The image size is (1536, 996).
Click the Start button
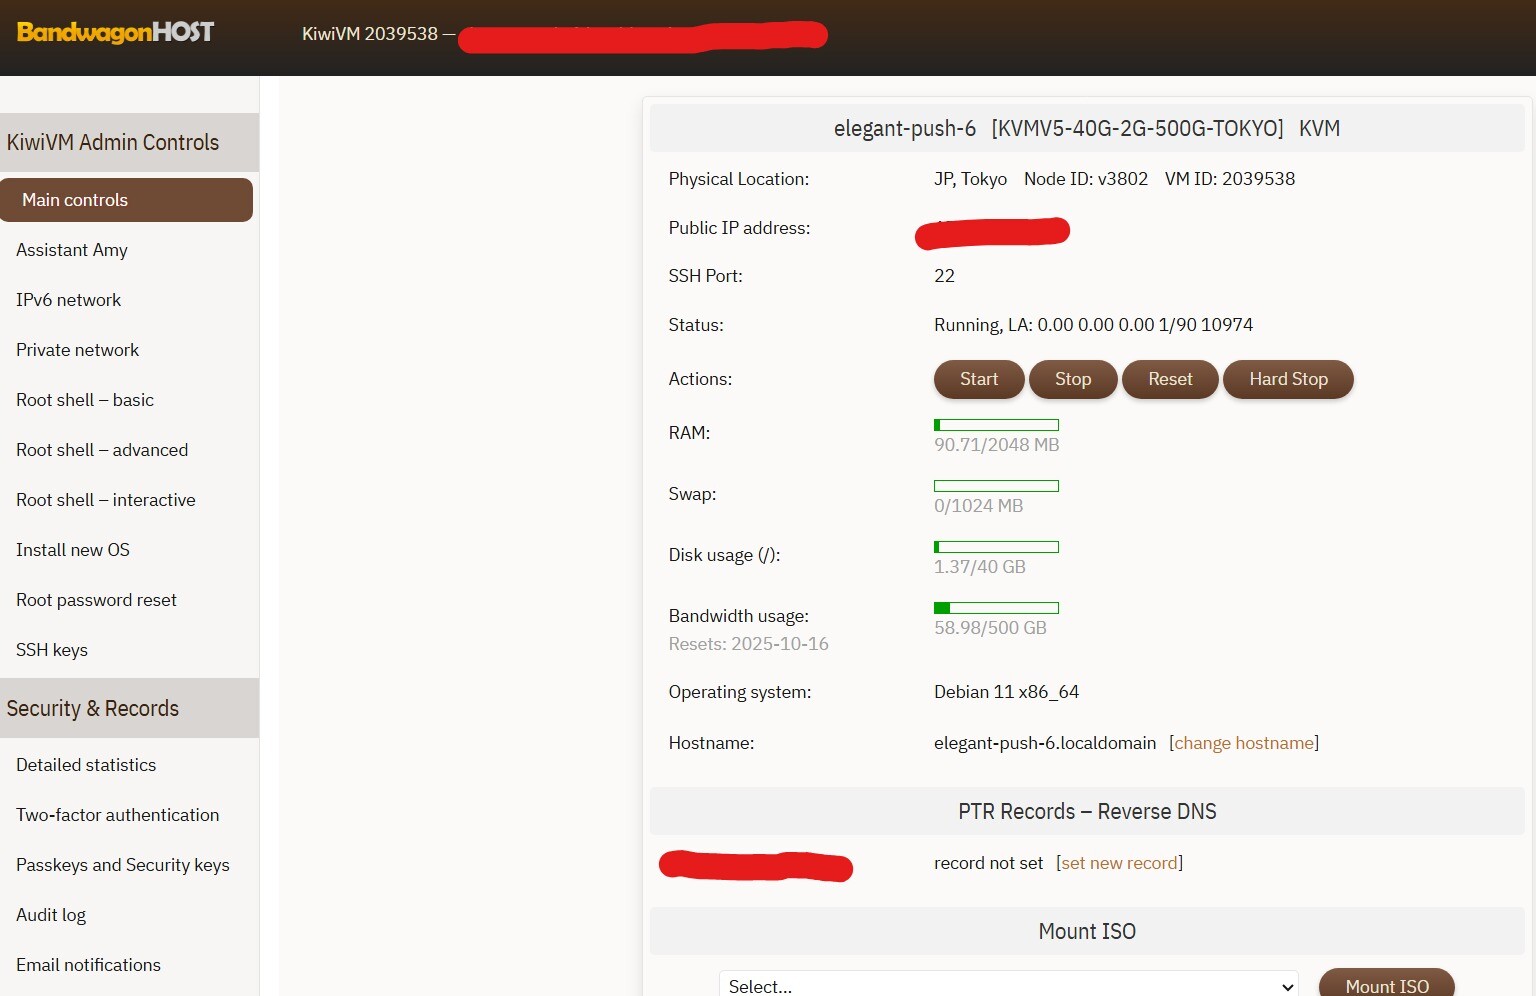click(x=979, y=379)
